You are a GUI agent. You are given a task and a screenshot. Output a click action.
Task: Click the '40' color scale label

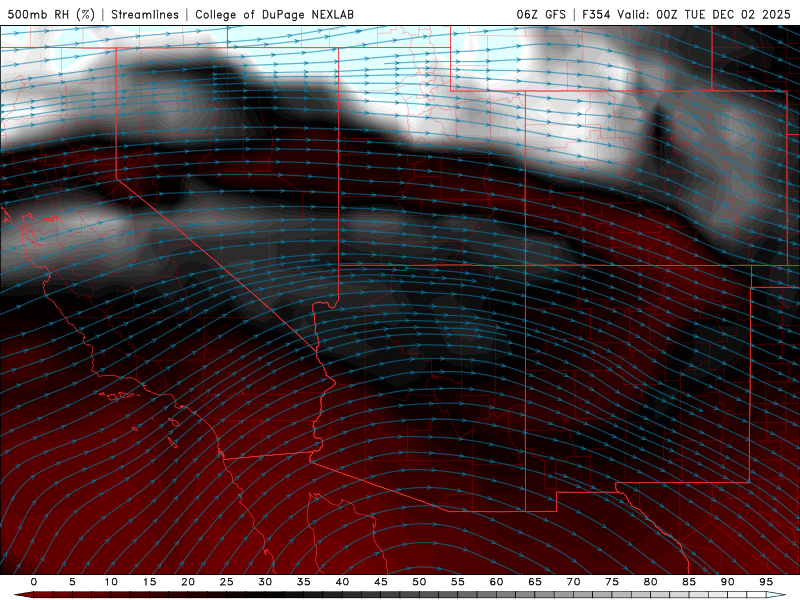[x=342, y=582]
